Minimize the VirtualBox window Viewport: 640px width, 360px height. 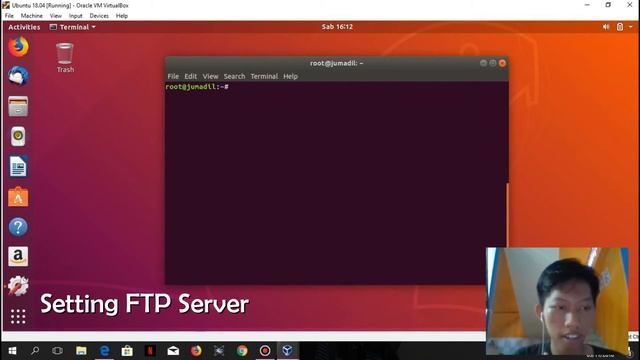[587, 5]
